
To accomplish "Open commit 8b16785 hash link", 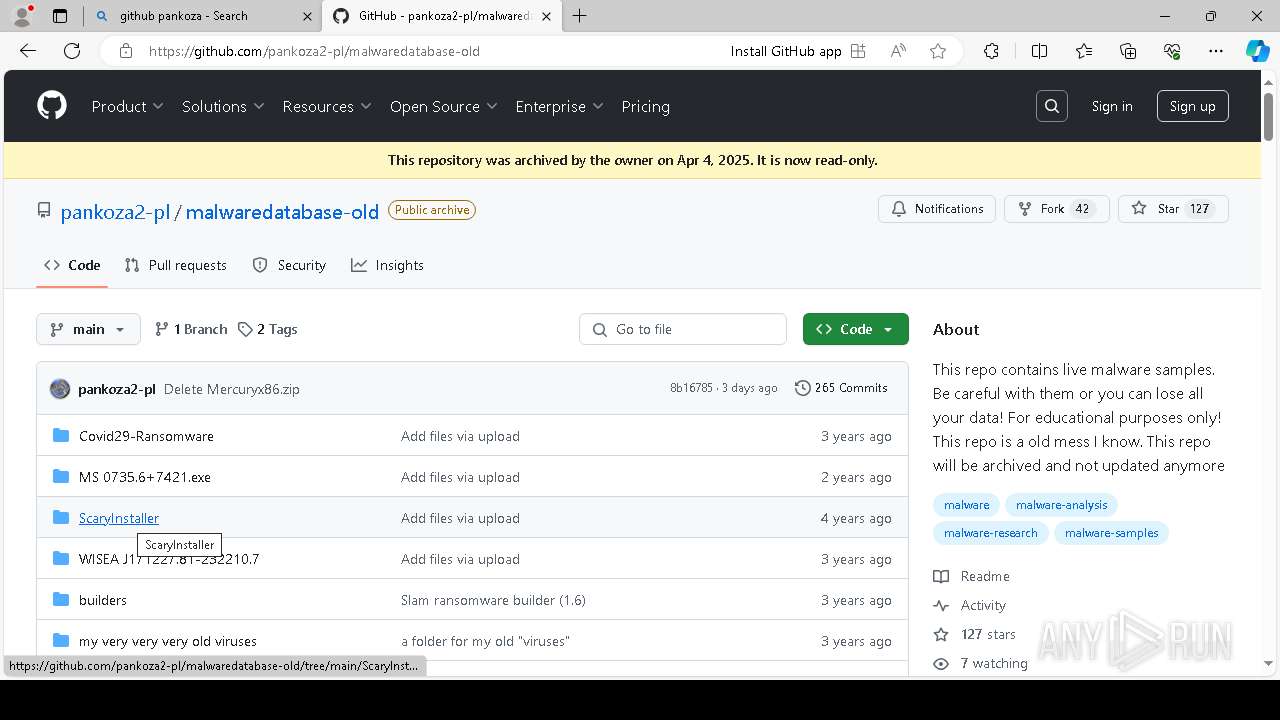I will pyautogui.click(x=691, y=388).
